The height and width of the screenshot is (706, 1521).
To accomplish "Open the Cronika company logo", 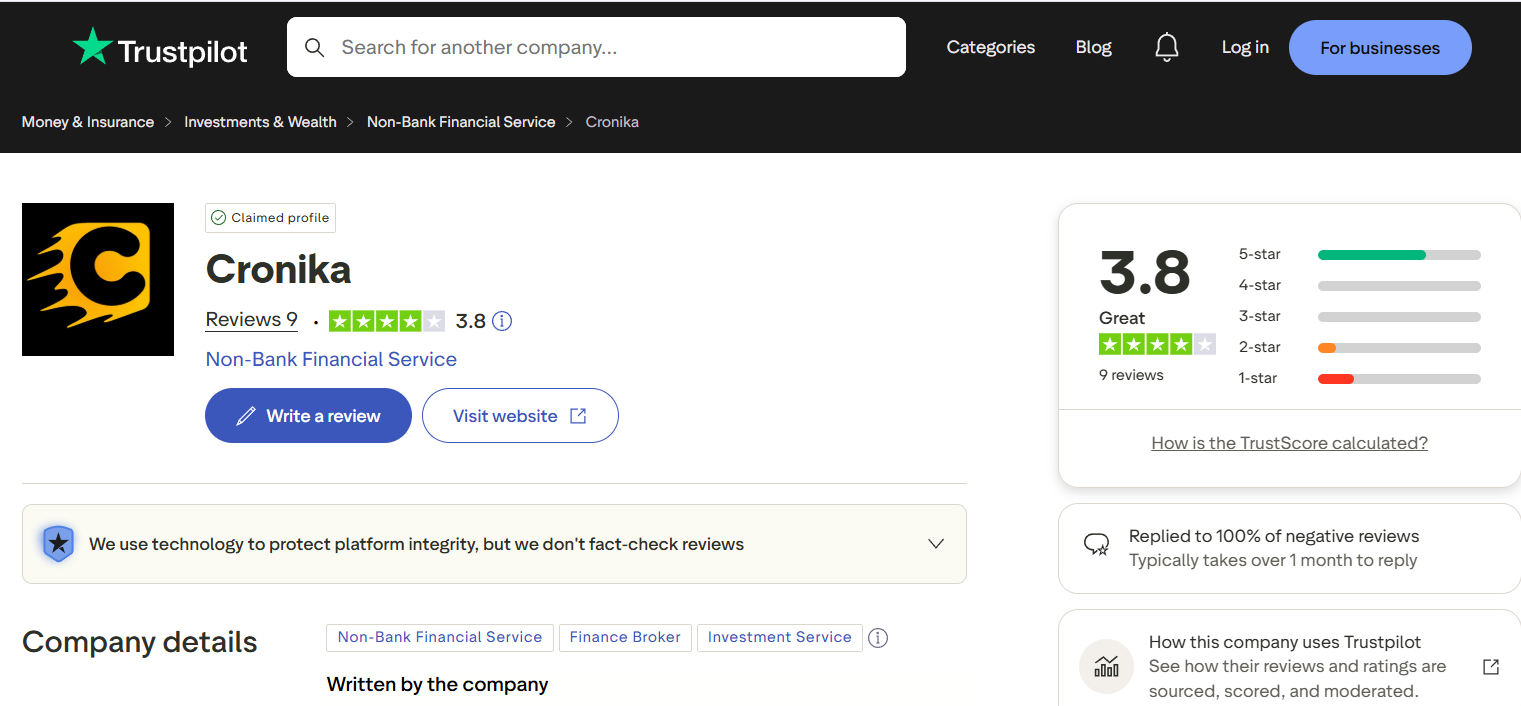I will (98, 279).
